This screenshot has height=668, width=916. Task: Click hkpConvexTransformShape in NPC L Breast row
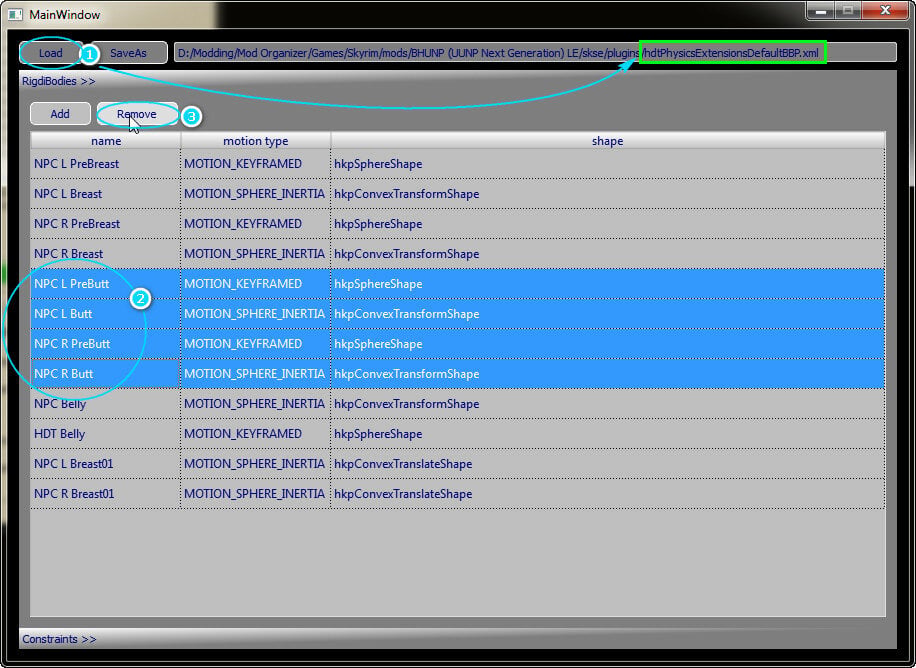[407, 194]
